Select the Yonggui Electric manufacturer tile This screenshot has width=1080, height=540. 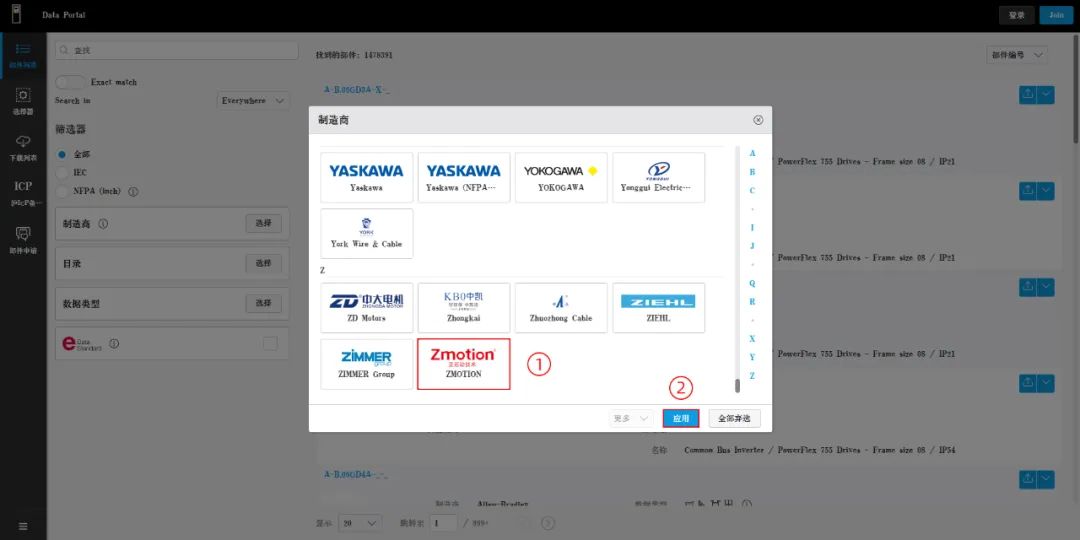tap(658, 178)
